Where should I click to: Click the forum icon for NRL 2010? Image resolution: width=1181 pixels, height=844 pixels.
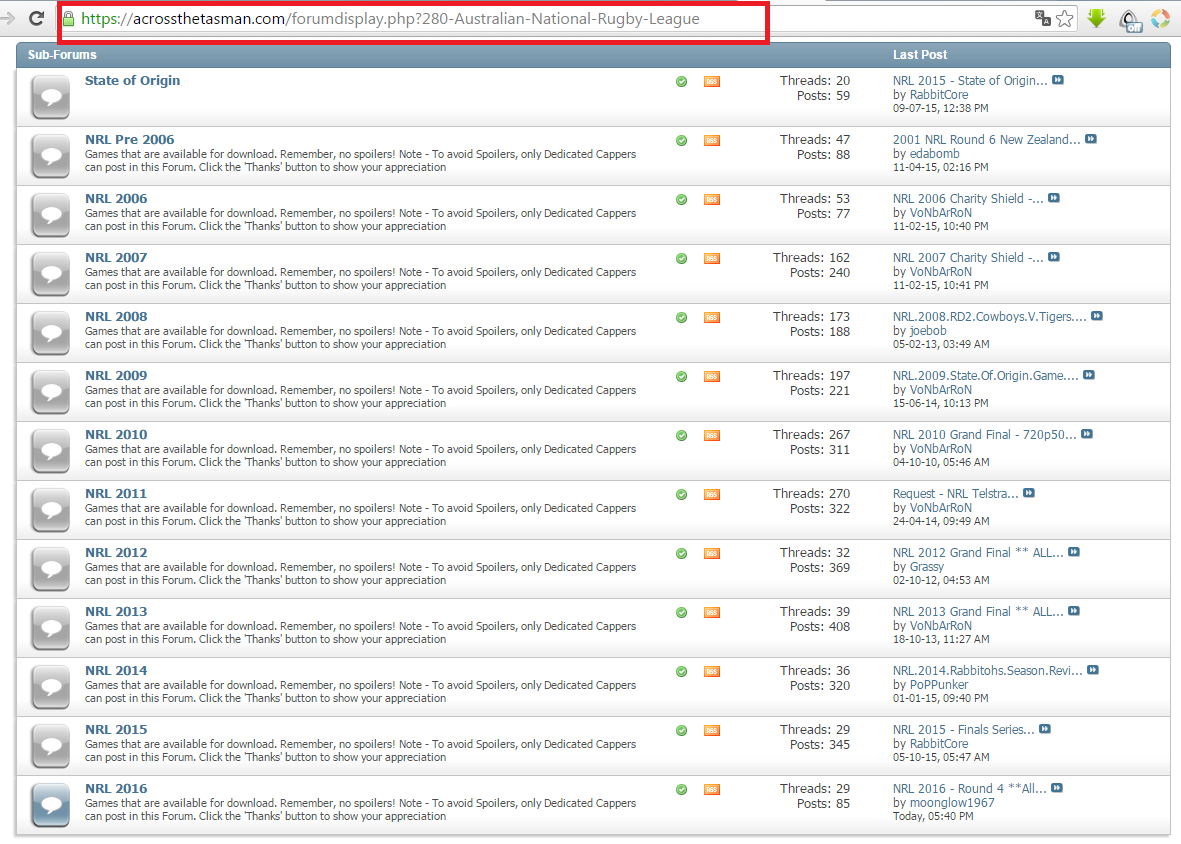pos(50,451)
